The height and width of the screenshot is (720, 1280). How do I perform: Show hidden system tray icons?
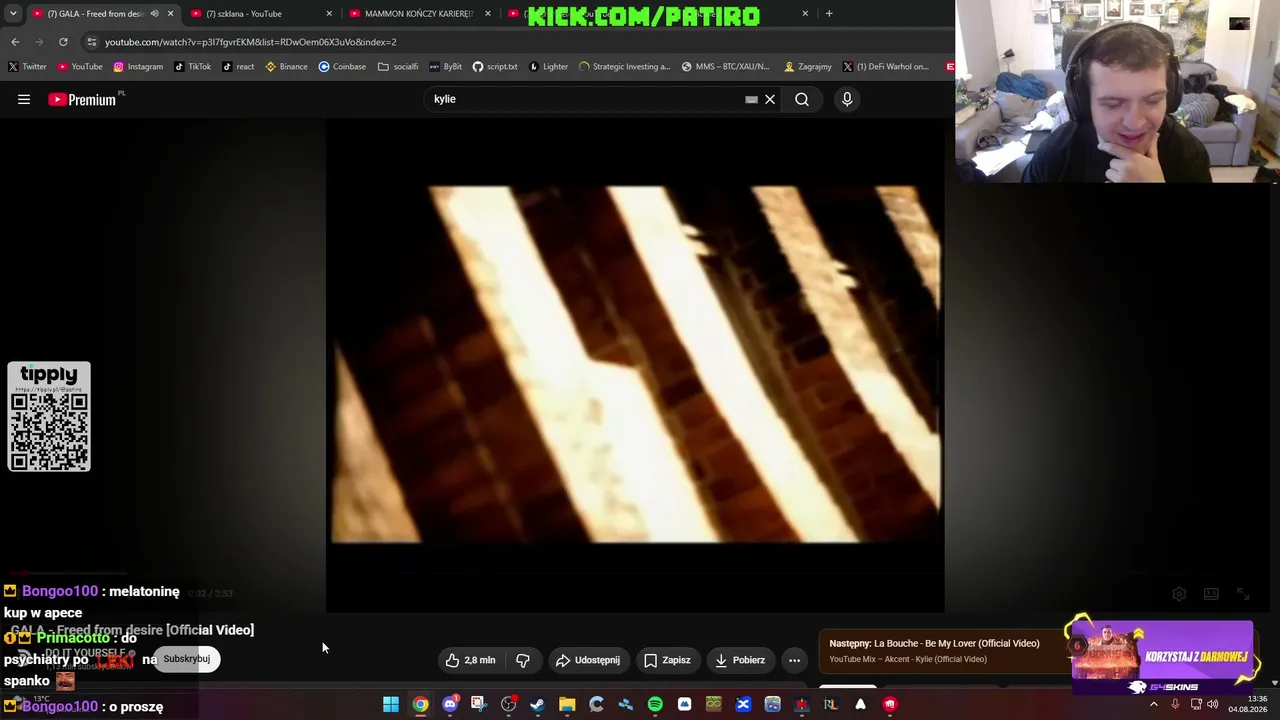[1153, 704]
